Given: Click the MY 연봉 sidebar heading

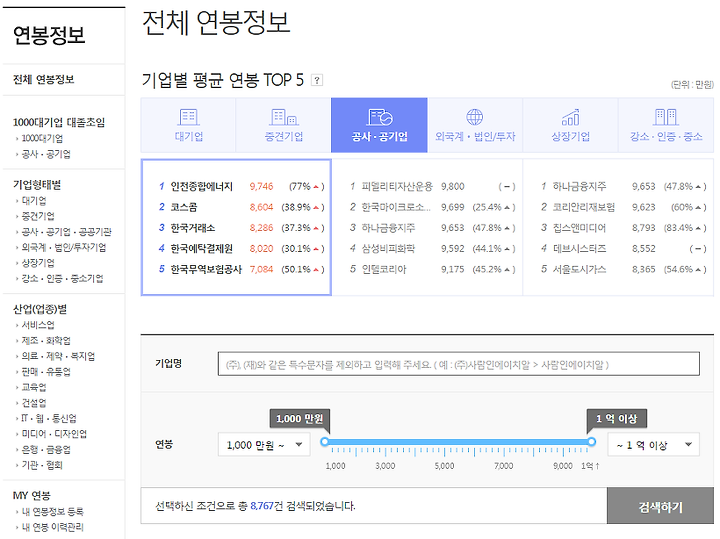Looking at the screenshot, I should pyautogui.click(x=32, y=495).
